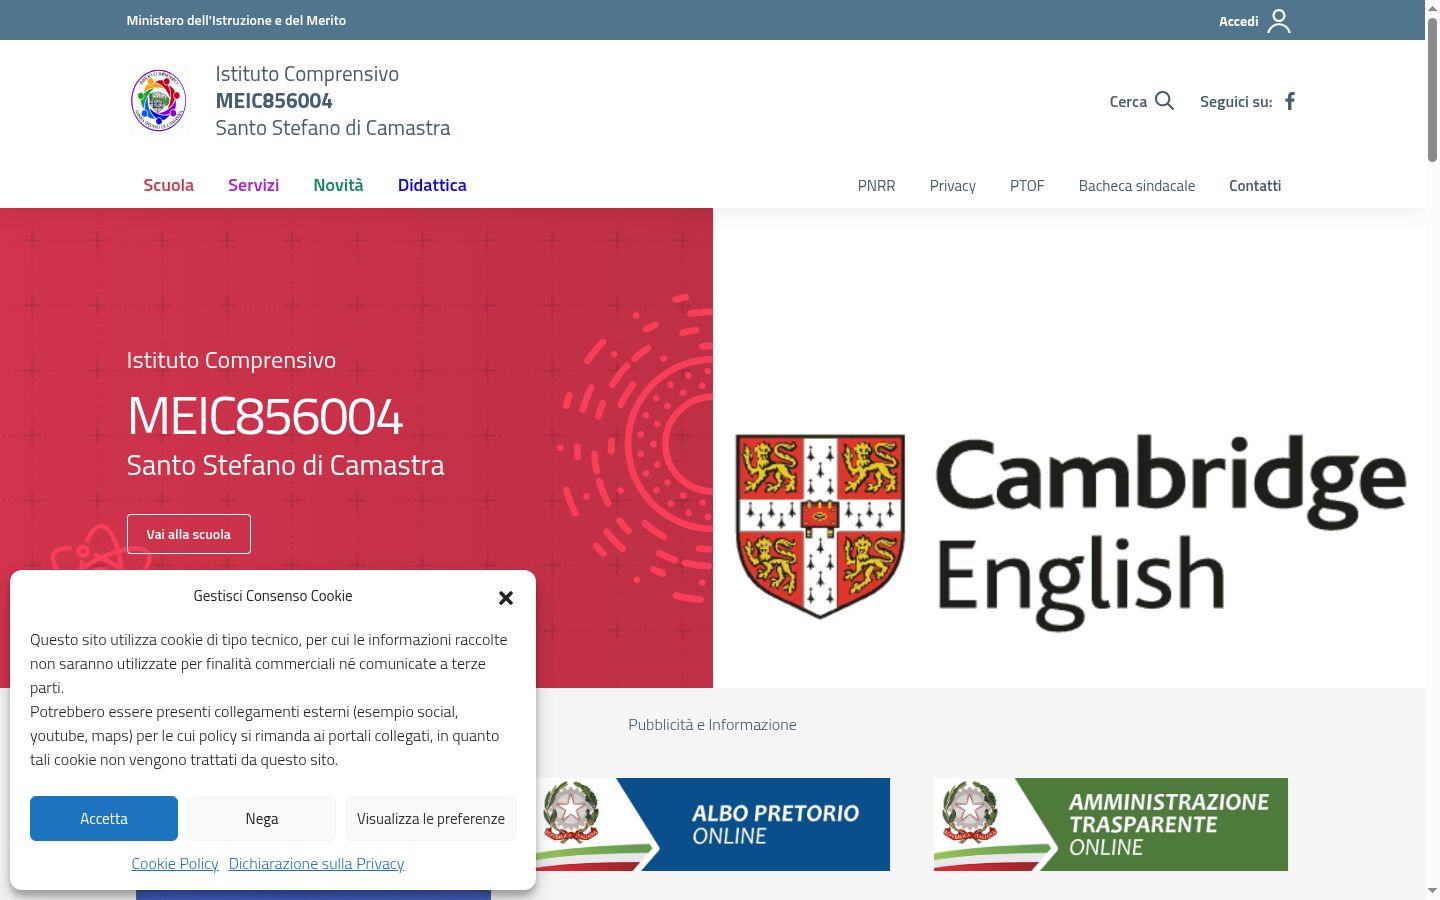Open Bacheca sindacale link
Image resolution: width=1440 pixels, height=900 pixels.
click(1137, 186)
